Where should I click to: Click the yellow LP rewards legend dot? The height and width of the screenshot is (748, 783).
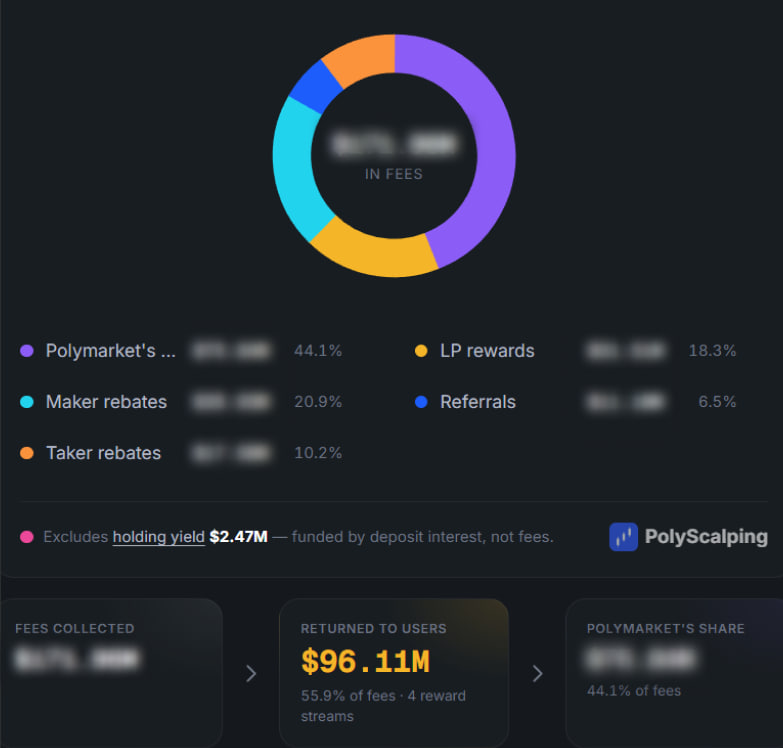pos(421,351)
